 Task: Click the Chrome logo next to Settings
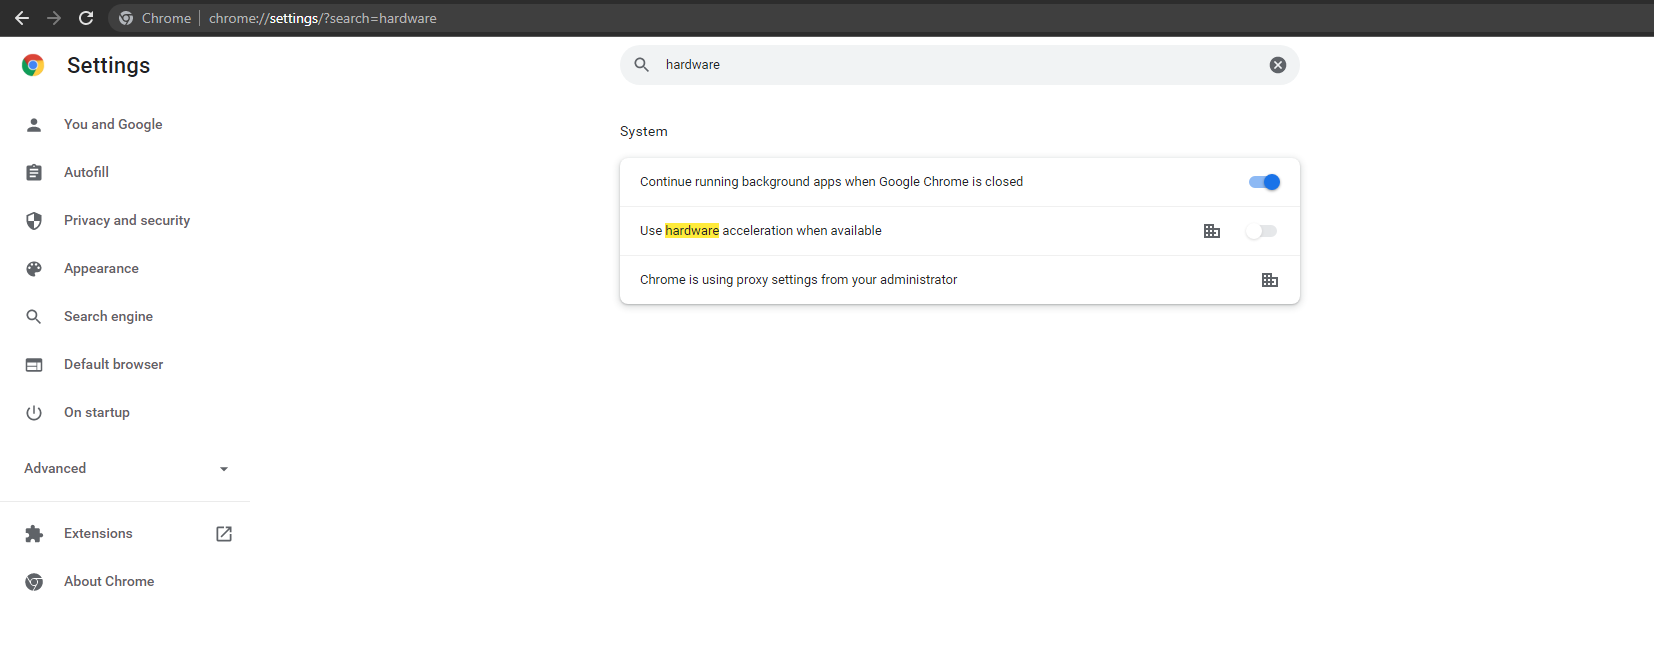(x=33, y=65)
